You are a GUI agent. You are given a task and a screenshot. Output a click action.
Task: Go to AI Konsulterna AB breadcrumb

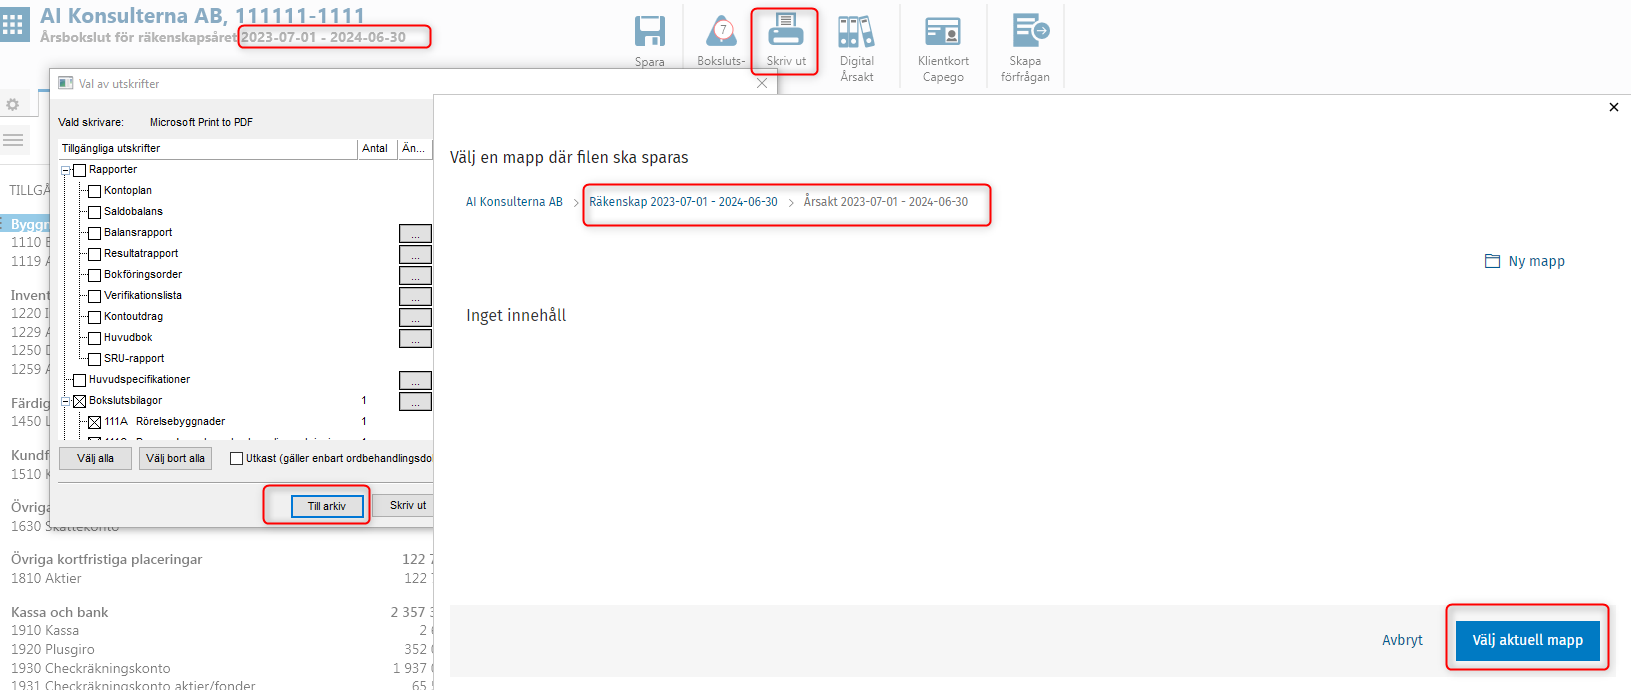point(514,202)
